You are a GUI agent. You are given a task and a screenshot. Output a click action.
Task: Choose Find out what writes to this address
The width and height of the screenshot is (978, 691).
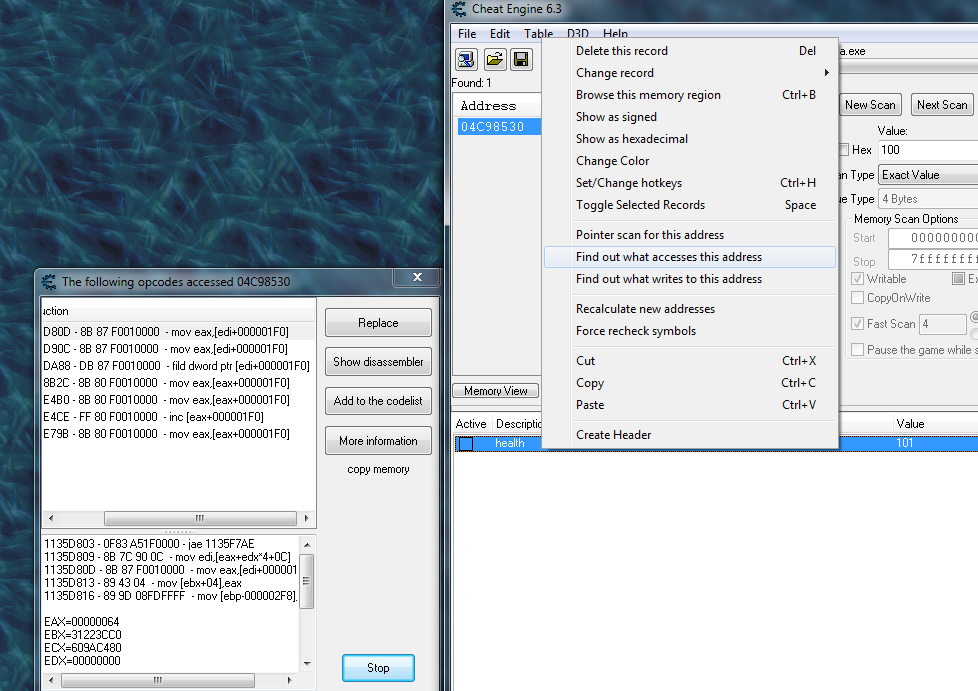coord(690,279)
